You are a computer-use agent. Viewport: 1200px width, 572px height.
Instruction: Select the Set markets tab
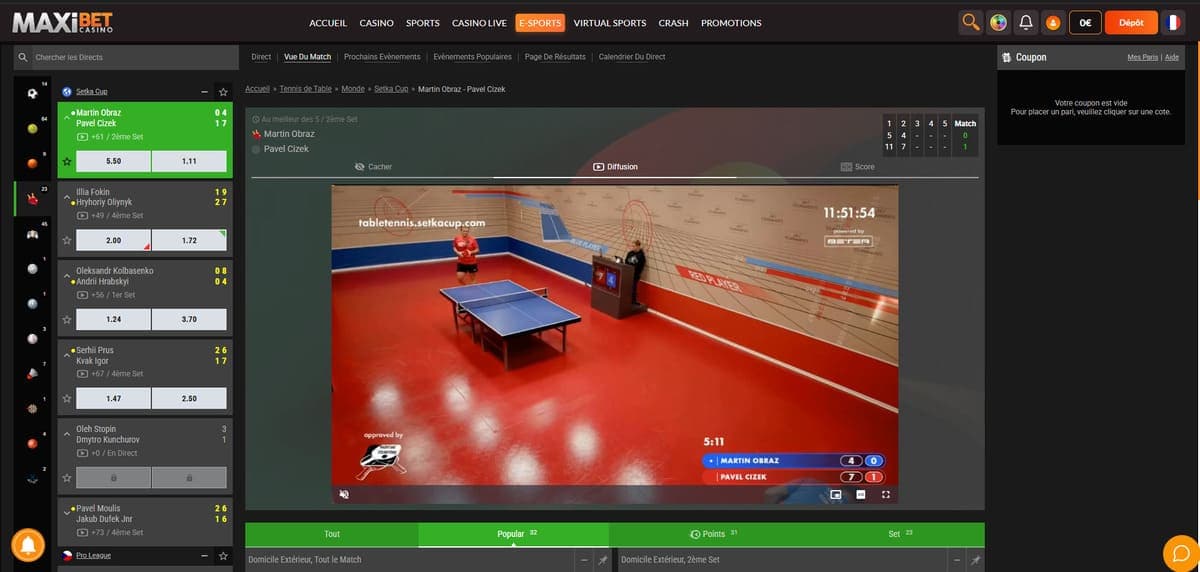pos(900,534)
